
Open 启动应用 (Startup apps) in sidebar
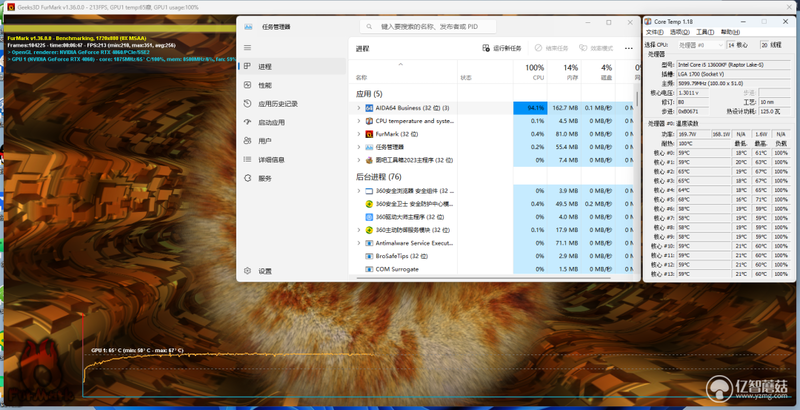292,122
